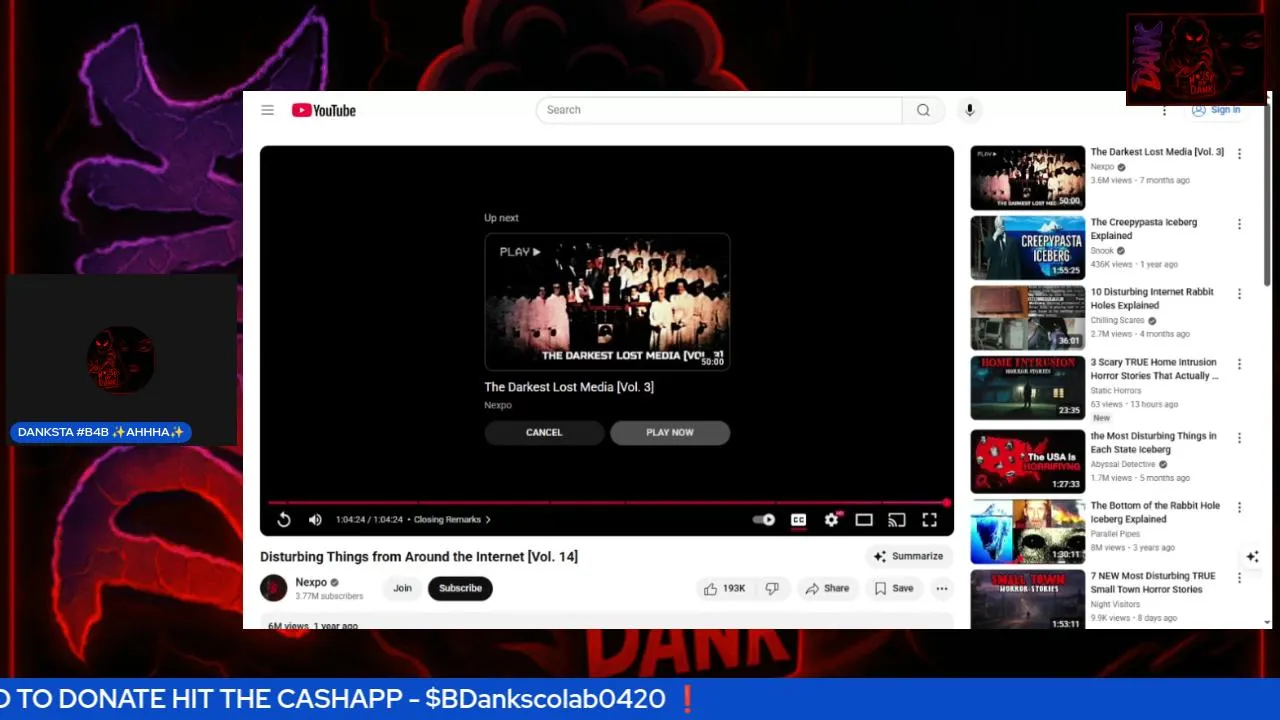Open options menu for Creepypasta Iceberg video
Image resolution: width=1280 pixels, height=720 pixels.
[1239, 224]
